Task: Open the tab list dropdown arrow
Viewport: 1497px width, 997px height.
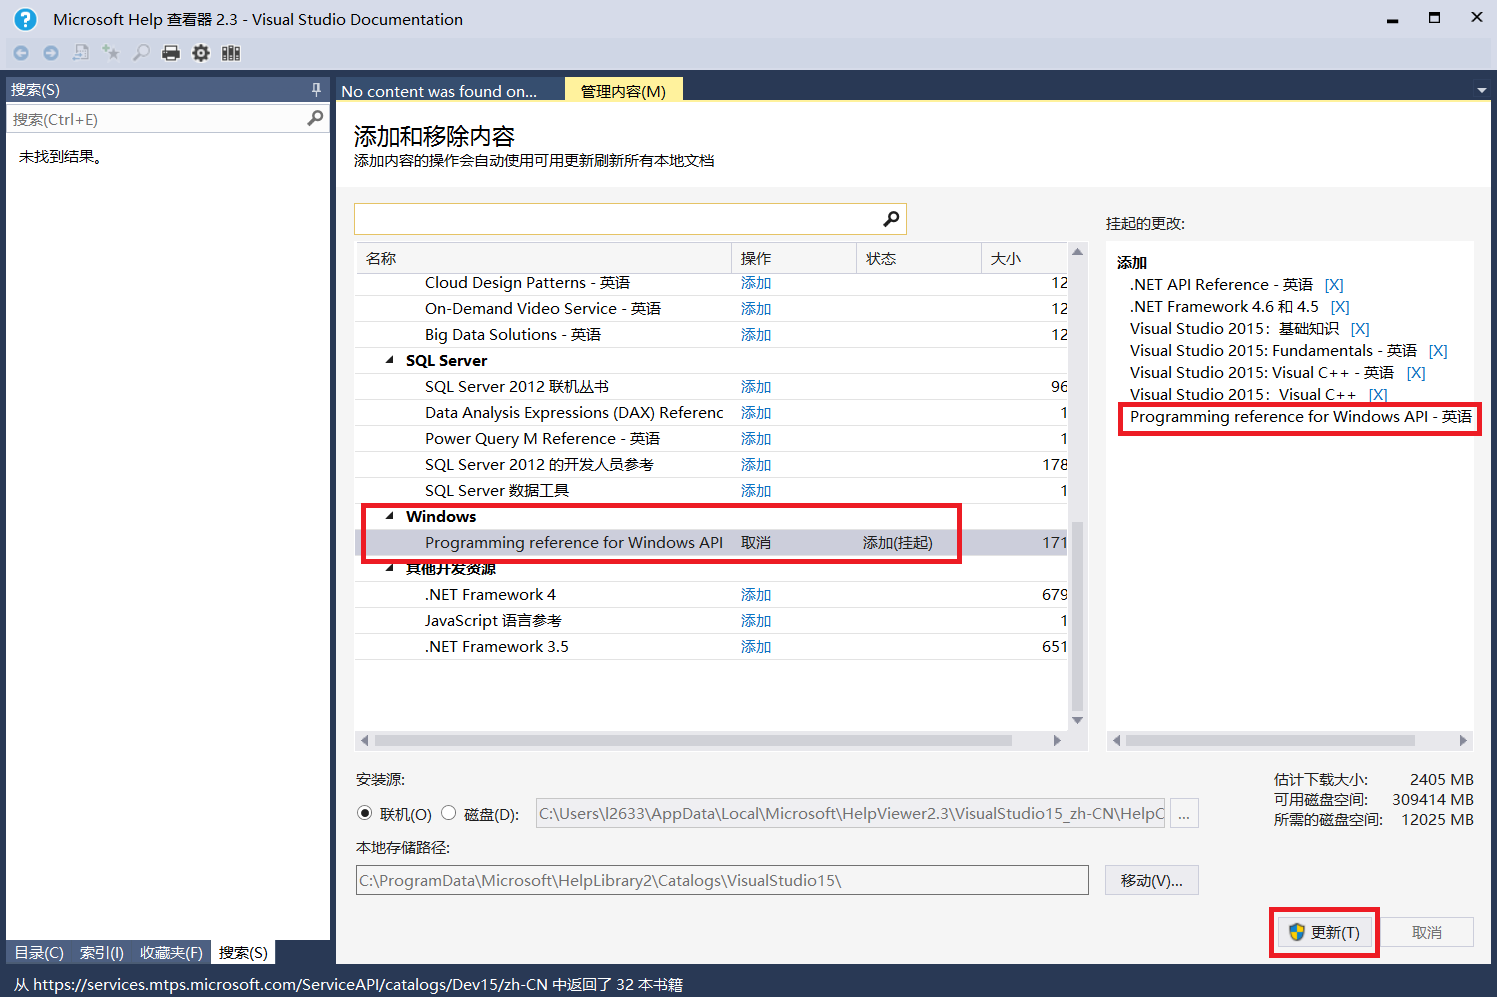Action: click(1481, 90)
